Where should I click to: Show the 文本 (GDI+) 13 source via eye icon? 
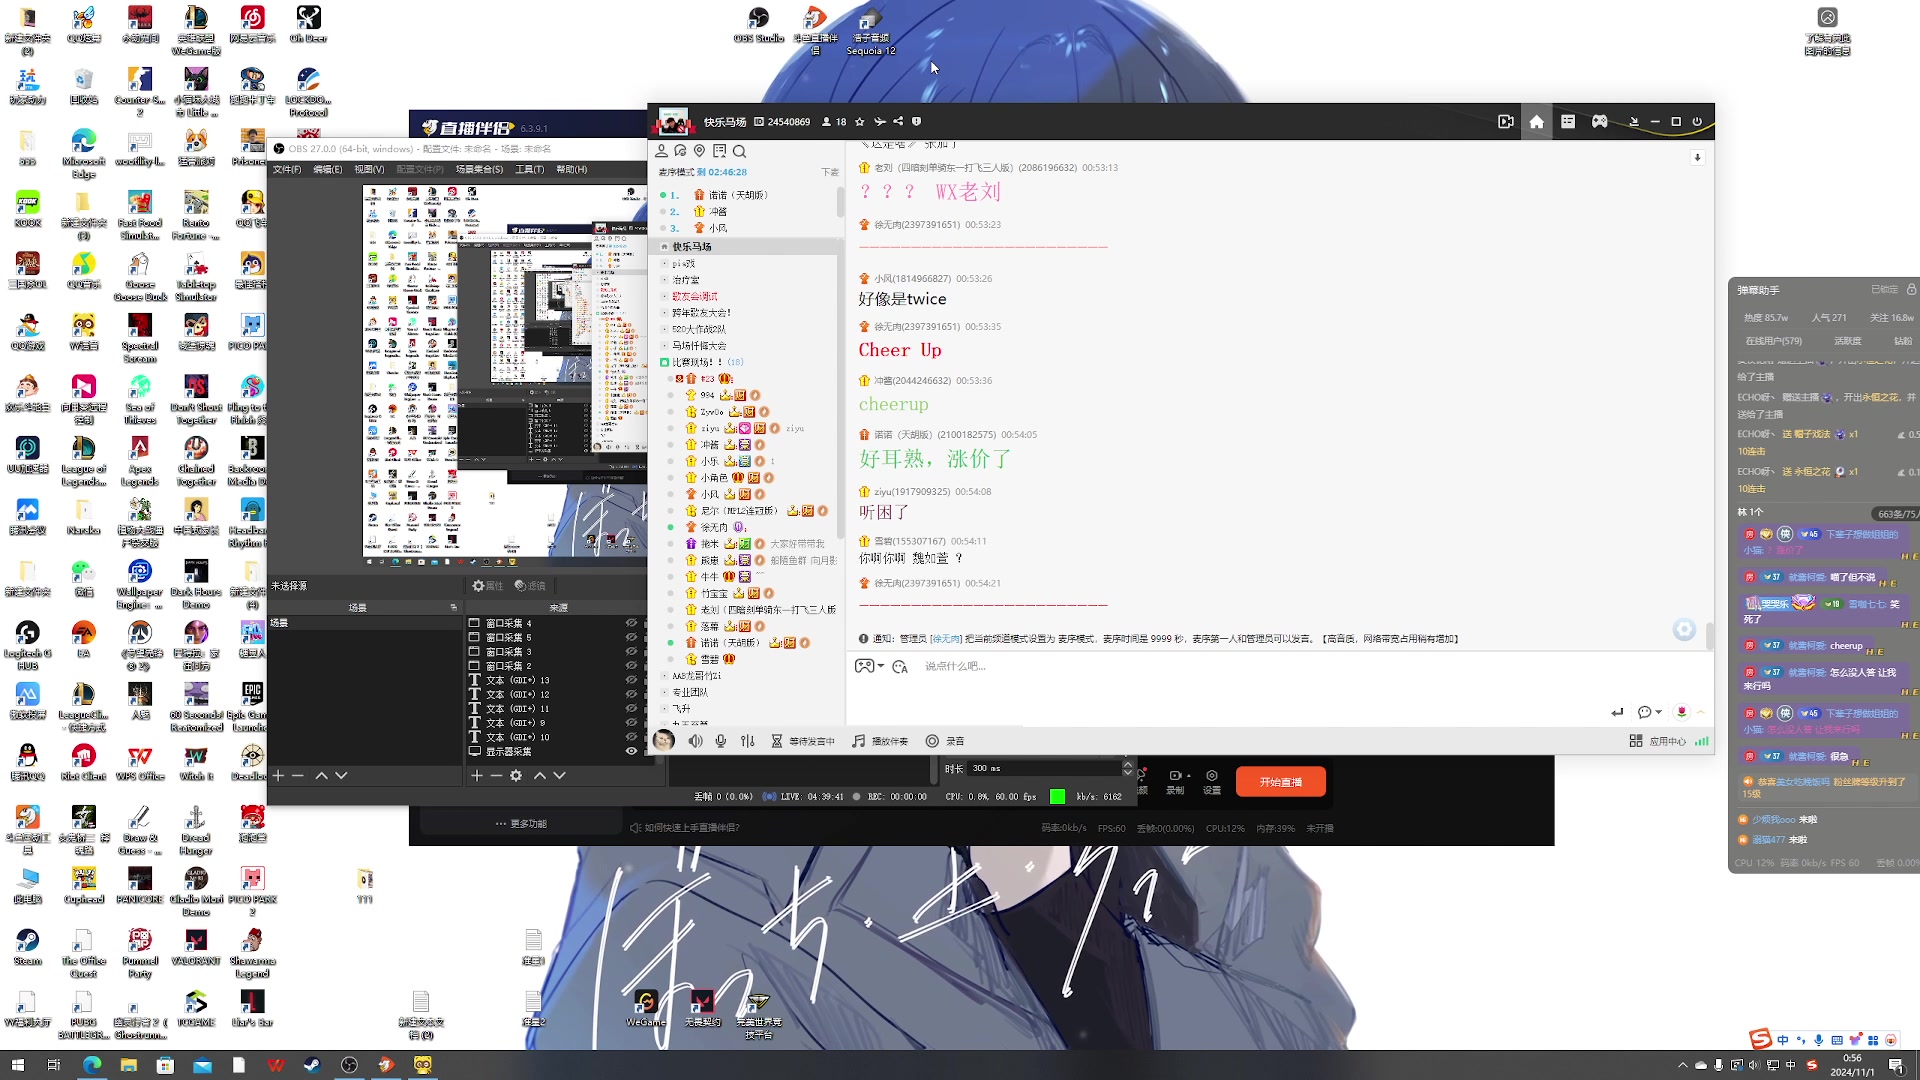click(x=631, y=680)
